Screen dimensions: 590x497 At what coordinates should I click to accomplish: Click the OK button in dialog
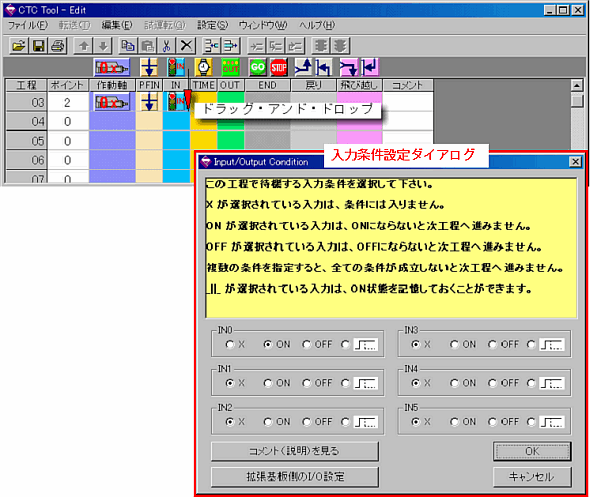(532, 451)
